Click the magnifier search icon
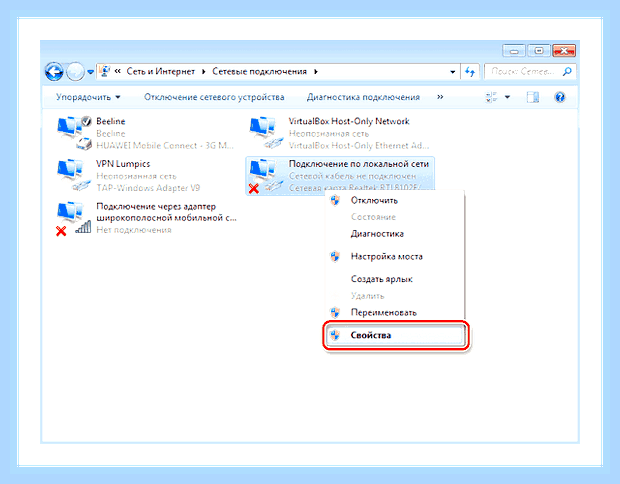620x484 pixels. pos(567,71)
